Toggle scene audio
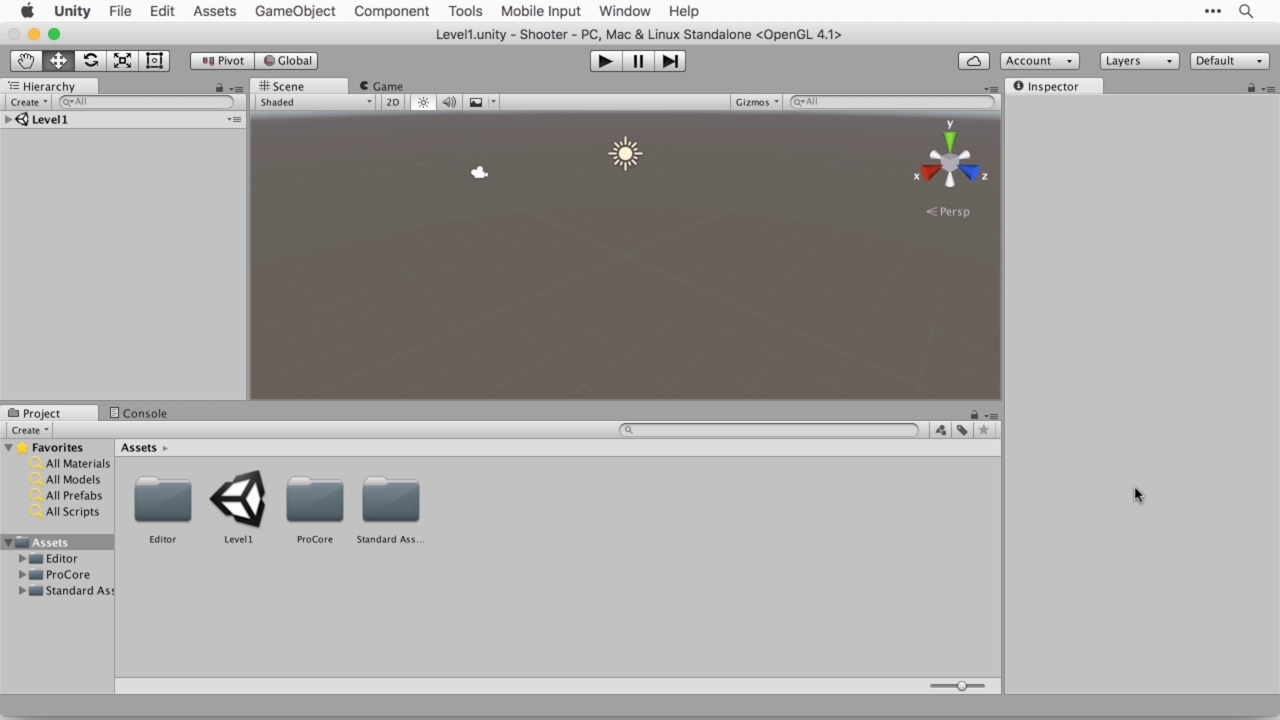The height and width of the screenshot is (720, 1280). pos(449,102)
